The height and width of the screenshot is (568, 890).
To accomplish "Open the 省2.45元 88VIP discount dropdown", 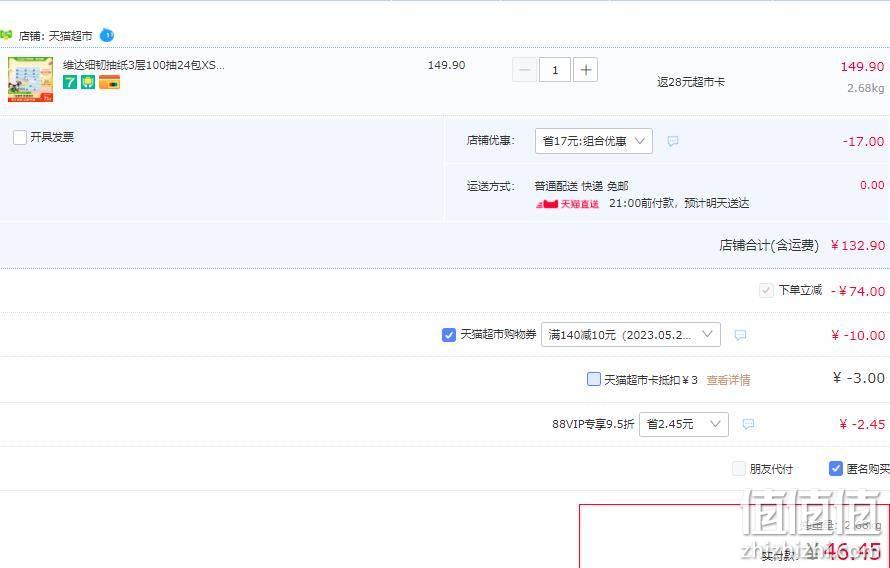I will click(x=683, y=424).
